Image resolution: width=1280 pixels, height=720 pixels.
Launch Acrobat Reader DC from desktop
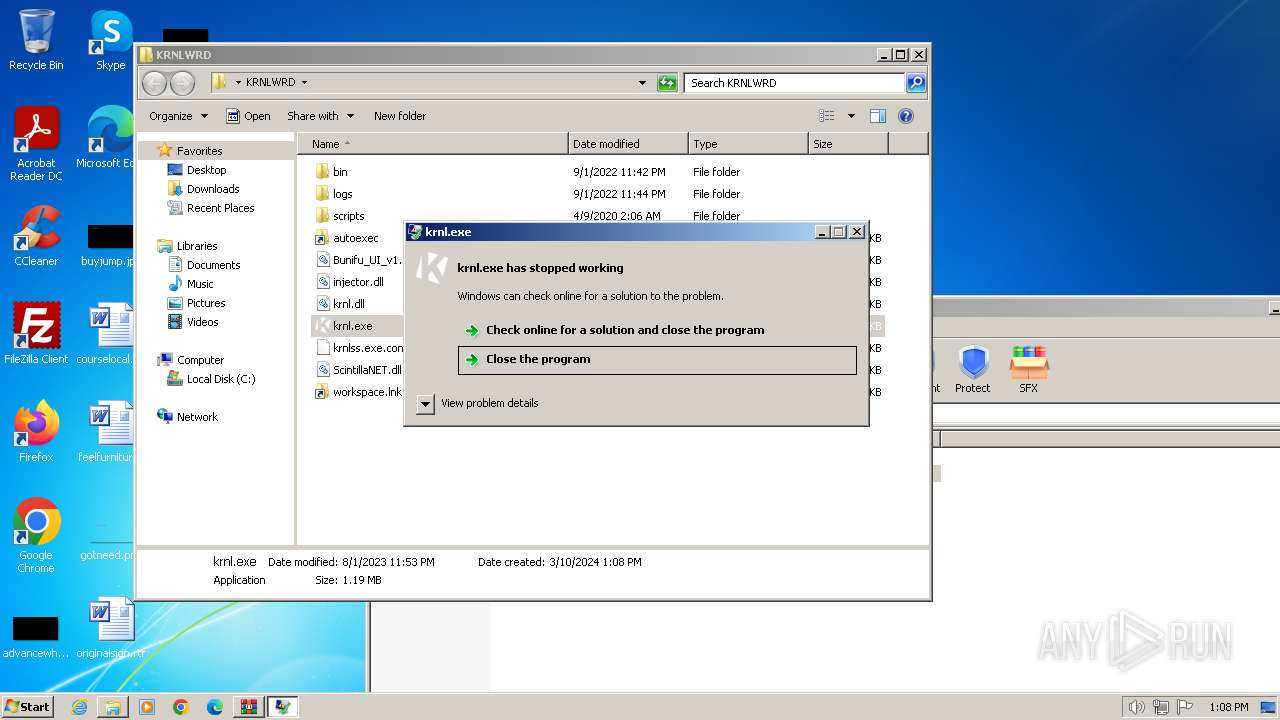[x=36, y=143]
